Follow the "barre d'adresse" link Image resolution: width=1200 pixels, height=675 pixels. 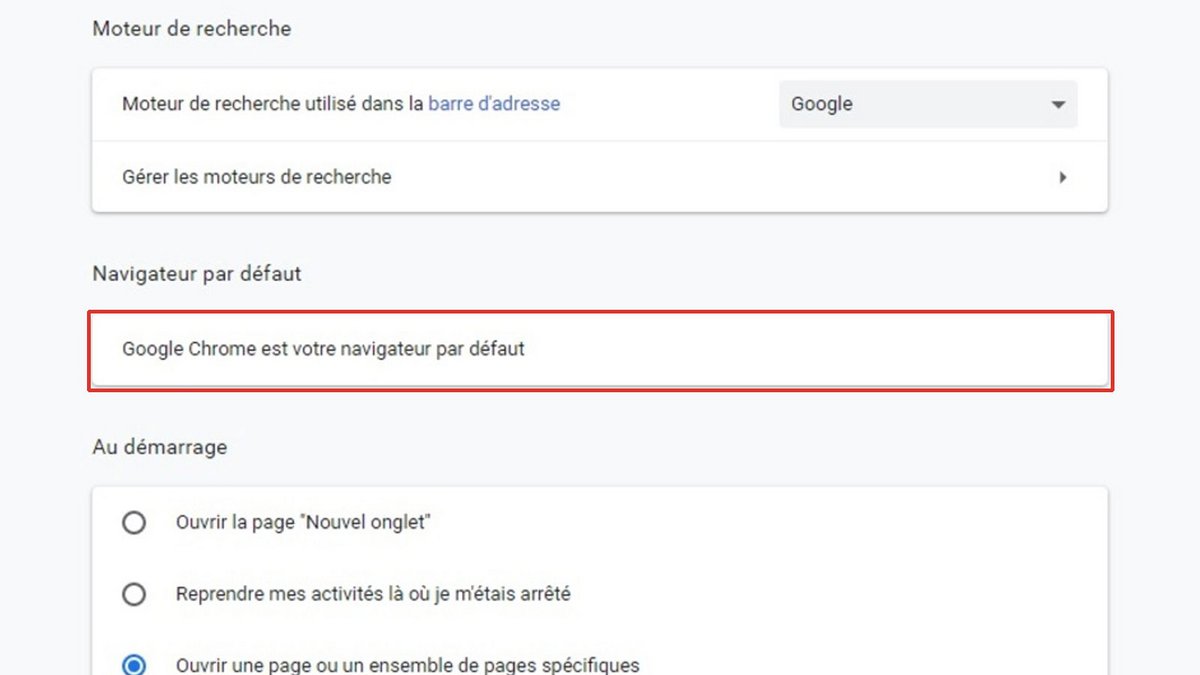(x=494, y=103)
